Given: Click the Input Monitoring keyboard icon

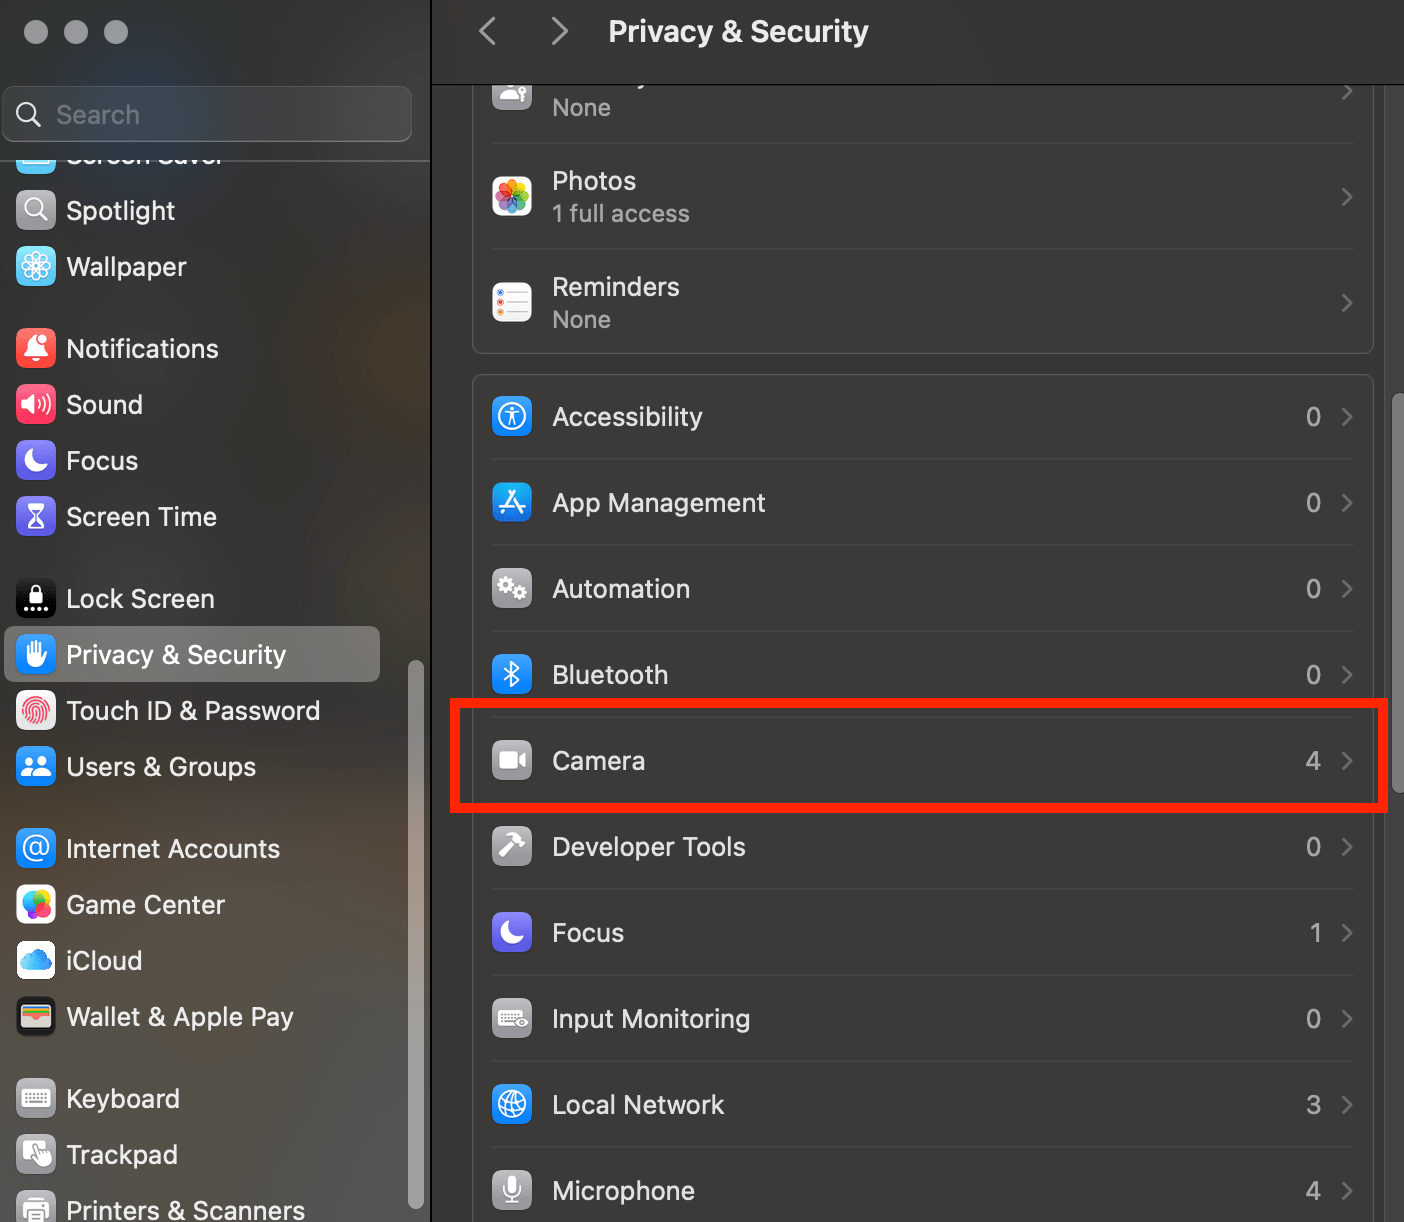Looking at the screenshot, I should (x=512, y=1019).
